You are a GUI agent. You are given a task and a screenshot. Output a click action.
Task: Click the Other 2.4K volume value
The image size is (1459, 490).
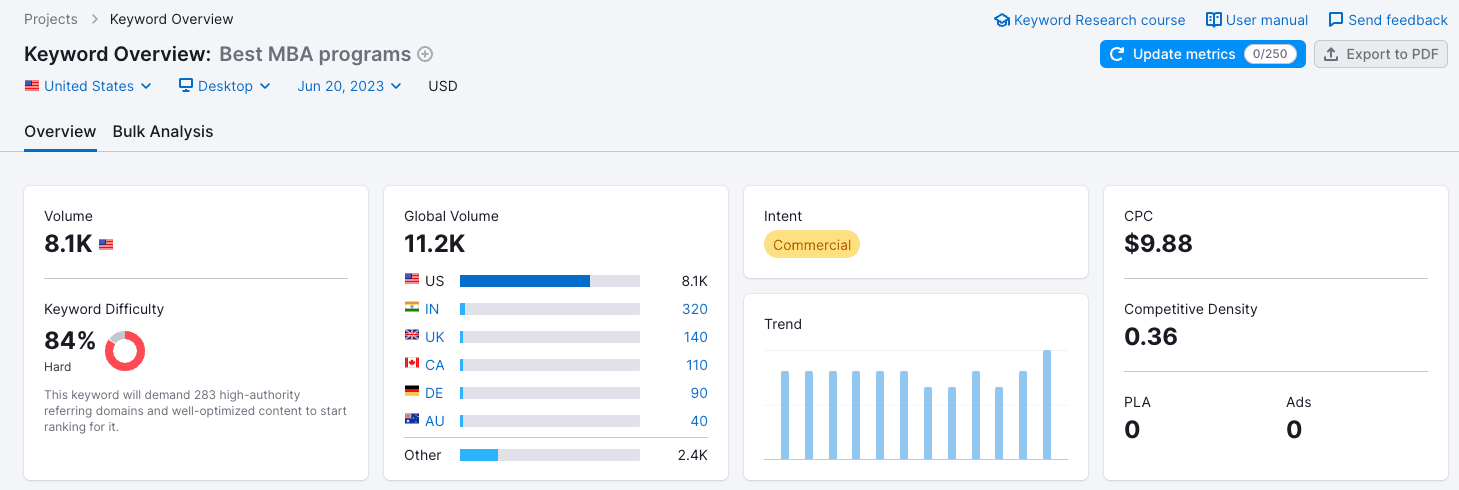pos(694,455)
